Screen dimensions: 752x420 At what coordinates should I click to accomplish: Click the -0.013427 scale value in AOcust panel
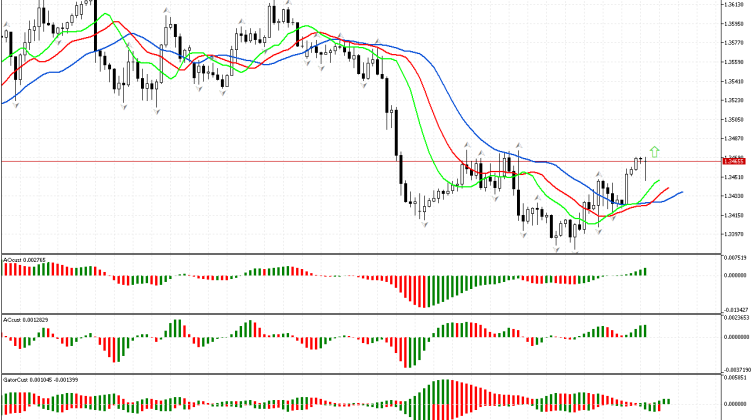tap(737, 309)
